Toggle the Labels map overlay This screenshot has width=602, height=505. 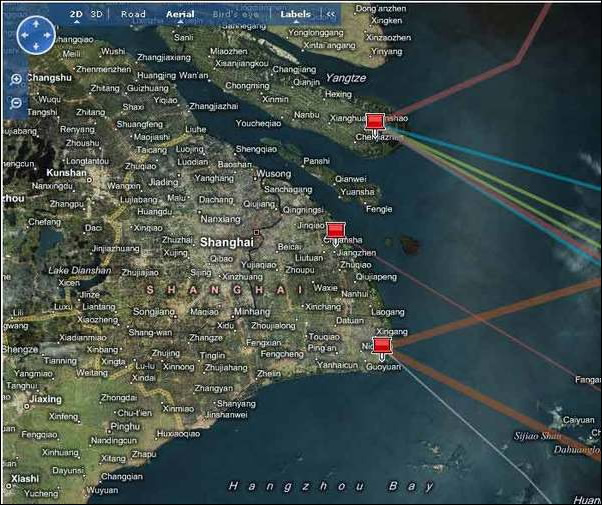point(295,15)
